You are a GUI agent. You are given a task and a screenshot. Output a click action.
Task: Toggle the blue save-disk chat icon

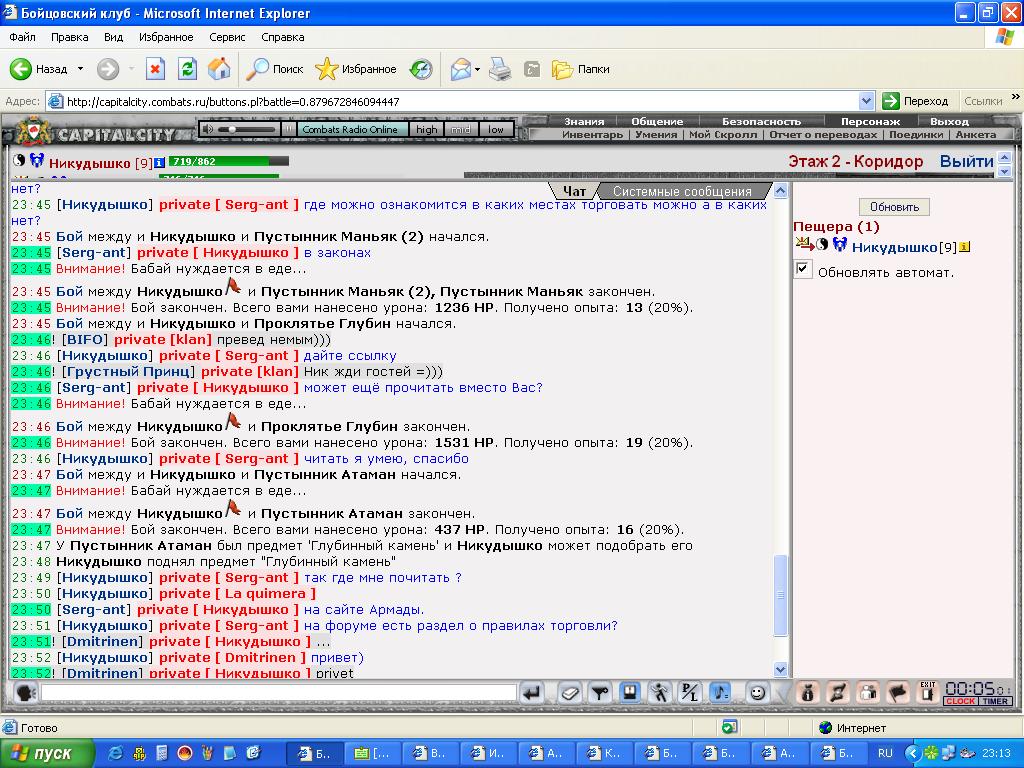[x=630, y=692]
